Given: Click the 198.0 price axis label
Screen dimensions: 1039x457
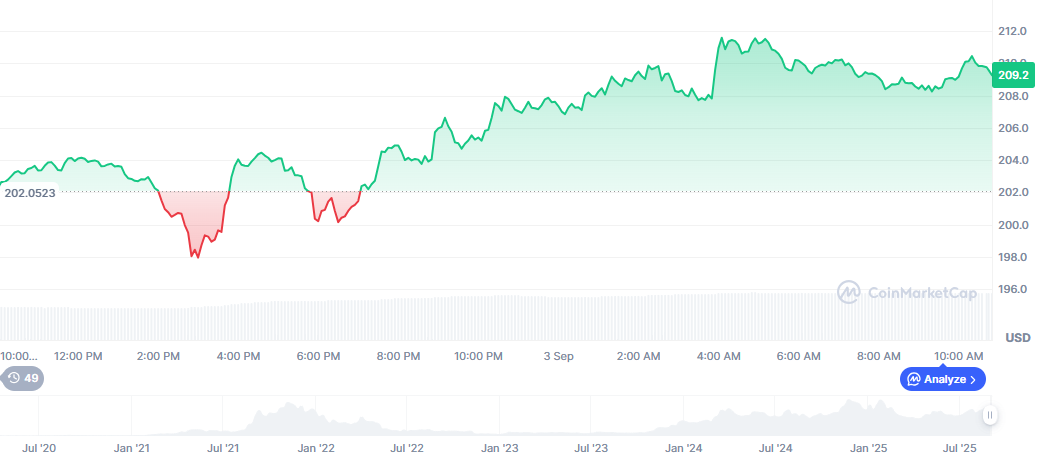Looking at the screenshot, I should [x=1013, y=257].
